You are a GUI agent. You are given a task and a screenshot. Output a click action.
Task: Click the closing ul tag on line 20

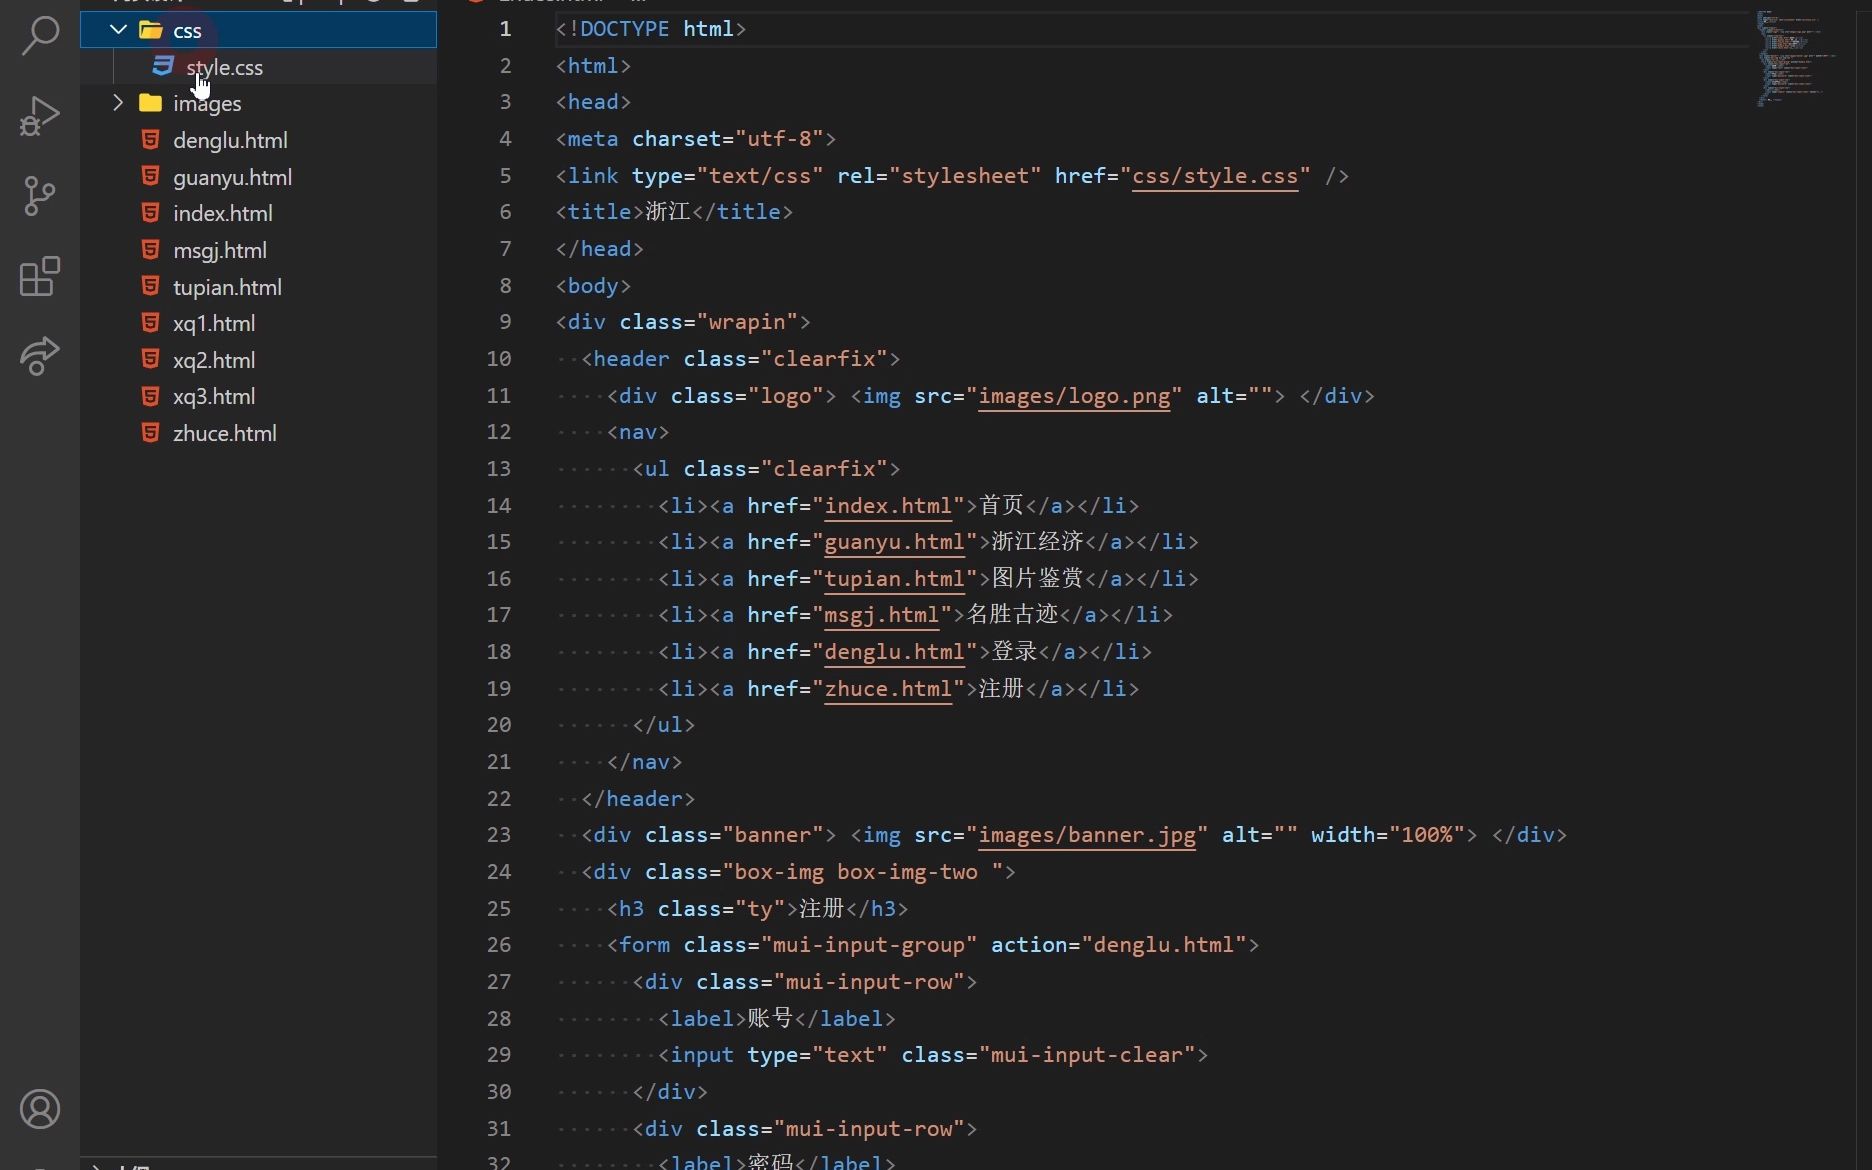pos(664,725)
